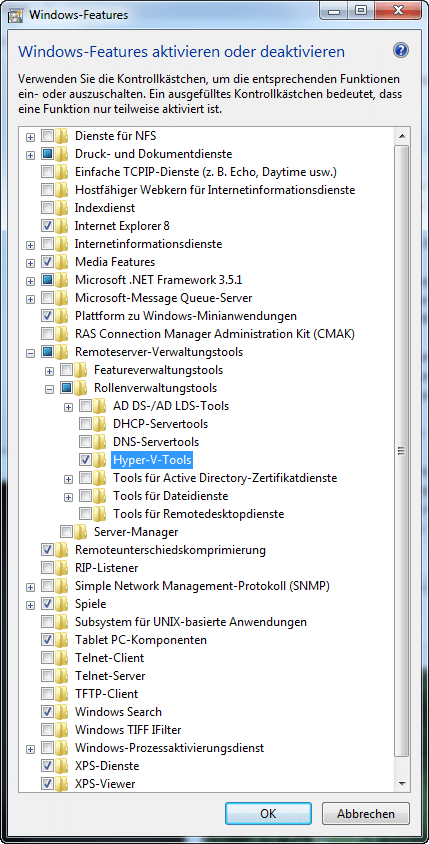The width and height of the screenshot is (429, 844).
Task: Click the RIP-Listener folder icon
Action: pyautogui.click(x=62, y=568)
